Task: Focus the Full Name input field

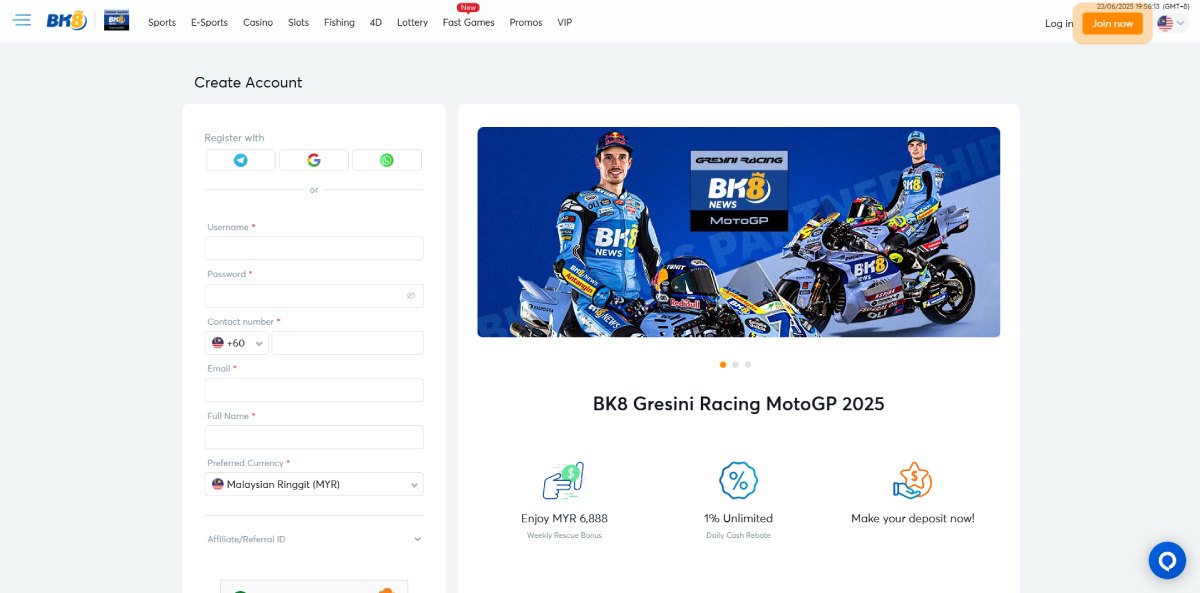Action: click(x=314, y=437)
